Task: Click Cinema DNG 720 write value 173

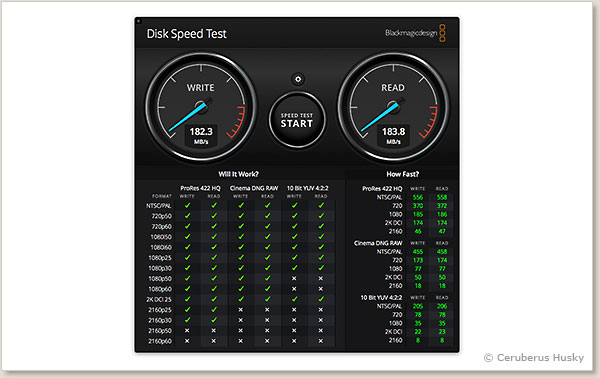Action: pos(418,260)
